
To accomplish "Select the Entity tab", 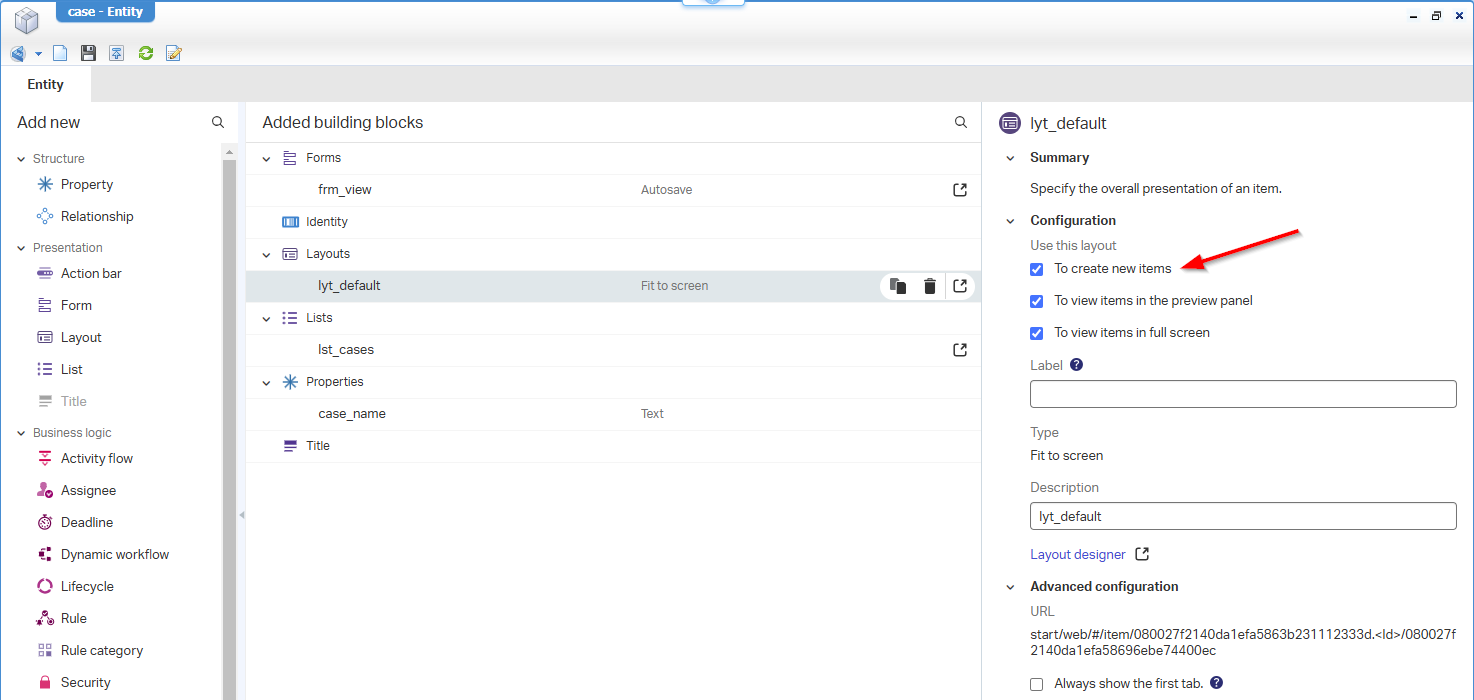I will pos(45,85).
